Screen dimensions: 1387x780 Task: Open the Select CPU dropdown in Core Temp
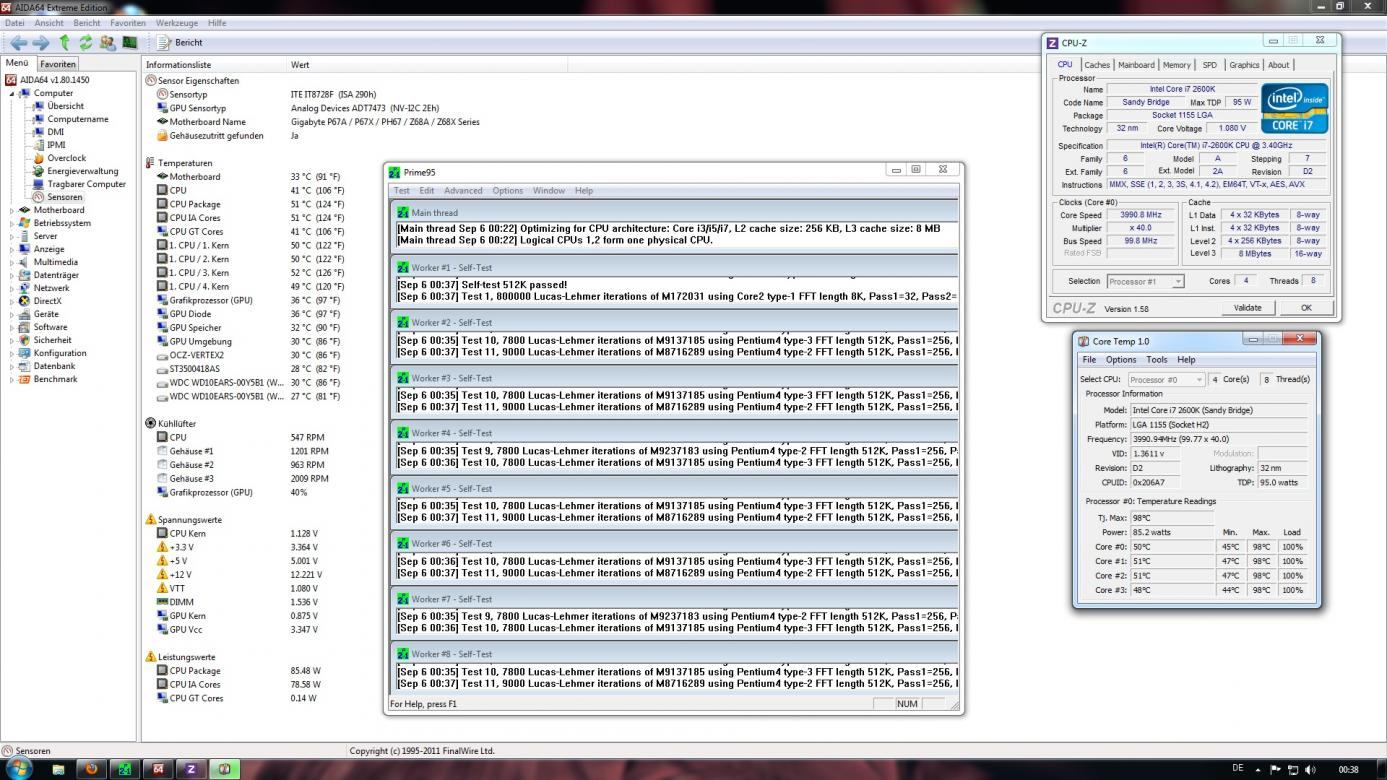(1166, 379)
